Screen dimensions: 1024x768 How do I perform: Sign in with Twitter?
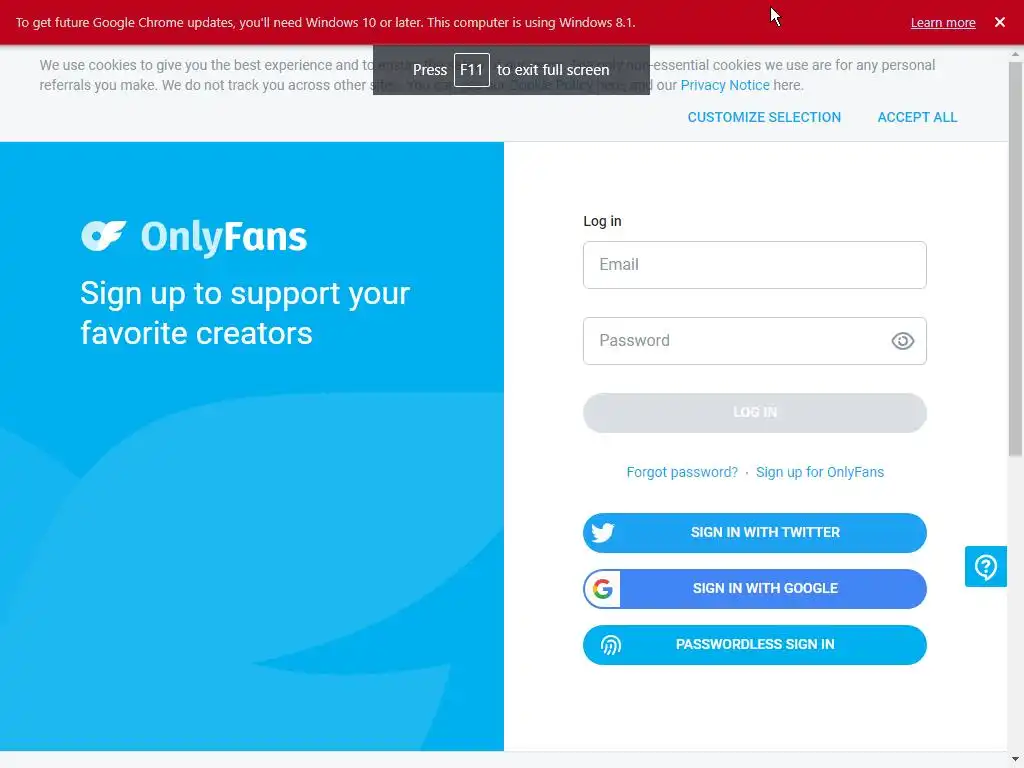(x=754, y=533)
